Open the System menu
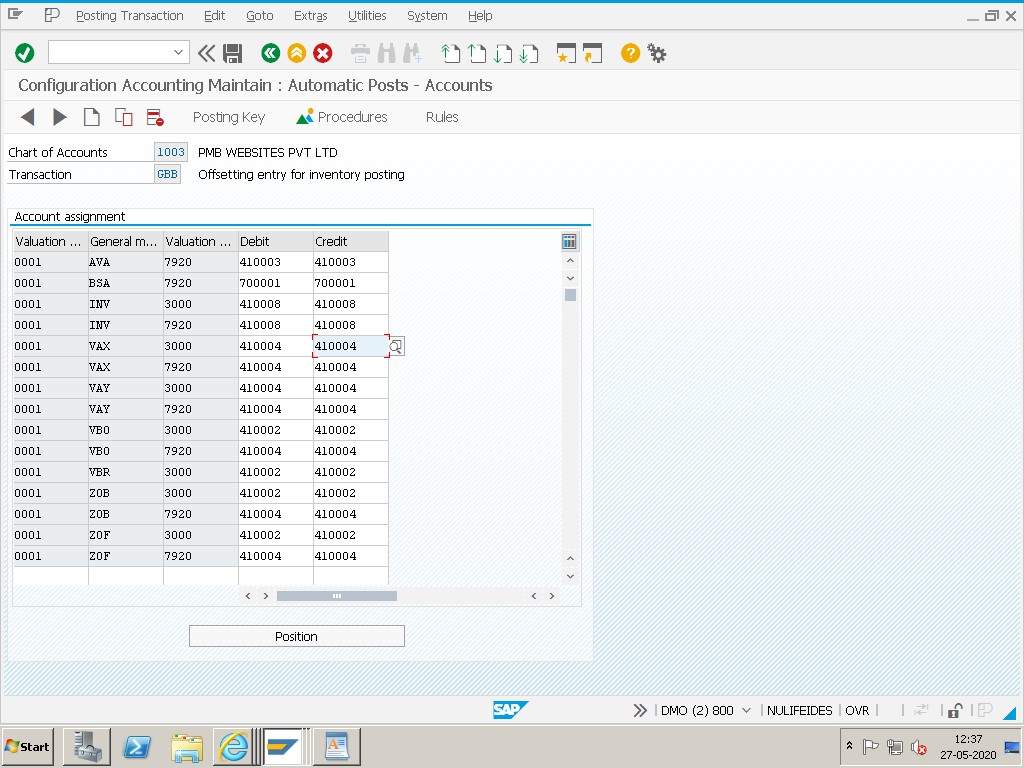Image resolution: width=1024 pixels, height=768 pixels. coord(427,16)
